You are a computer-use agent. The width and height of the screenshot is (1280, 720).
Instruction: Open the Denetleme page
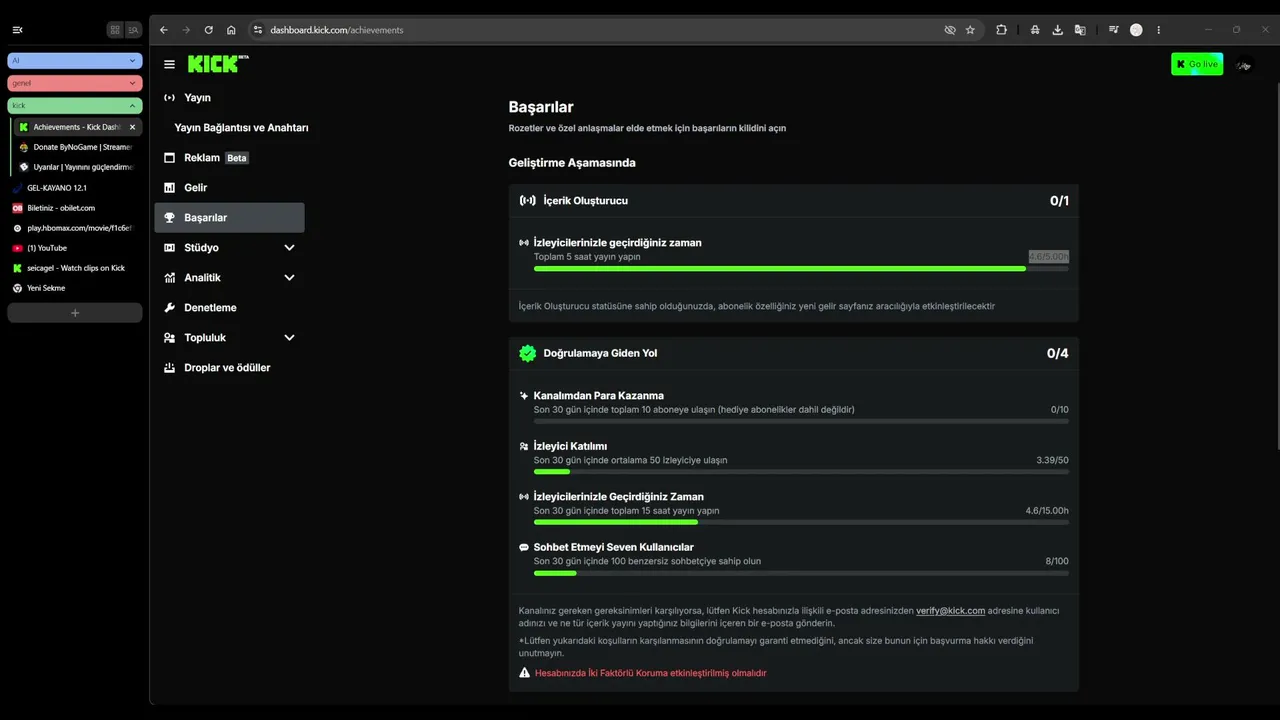tap(230, 308)
